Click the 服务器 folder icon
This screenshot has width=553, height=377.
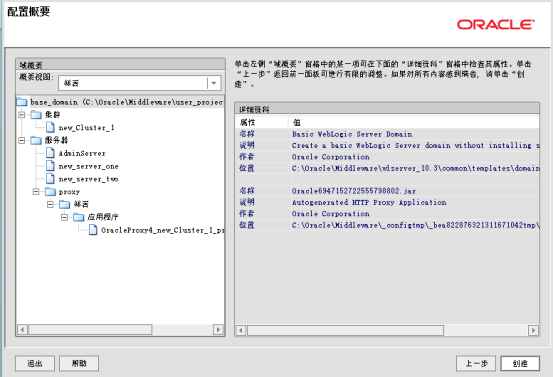36,140
